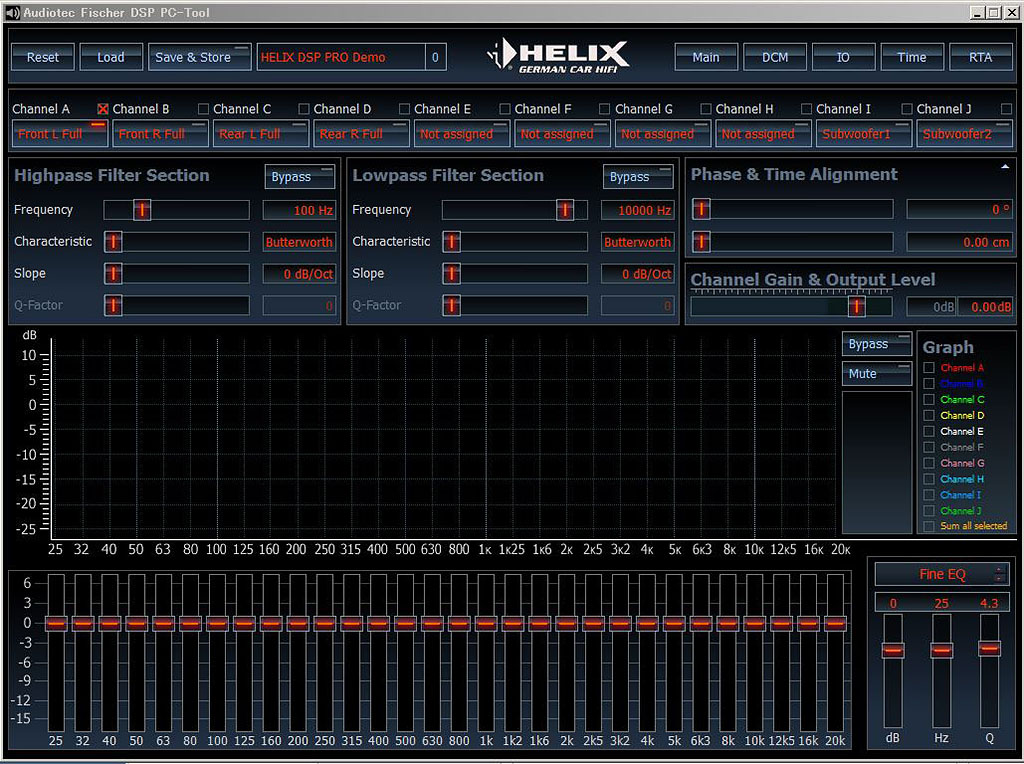Select the Subwoofer2 channel button
This screenshot has height=764, width=1024.
tap(965, 134)
